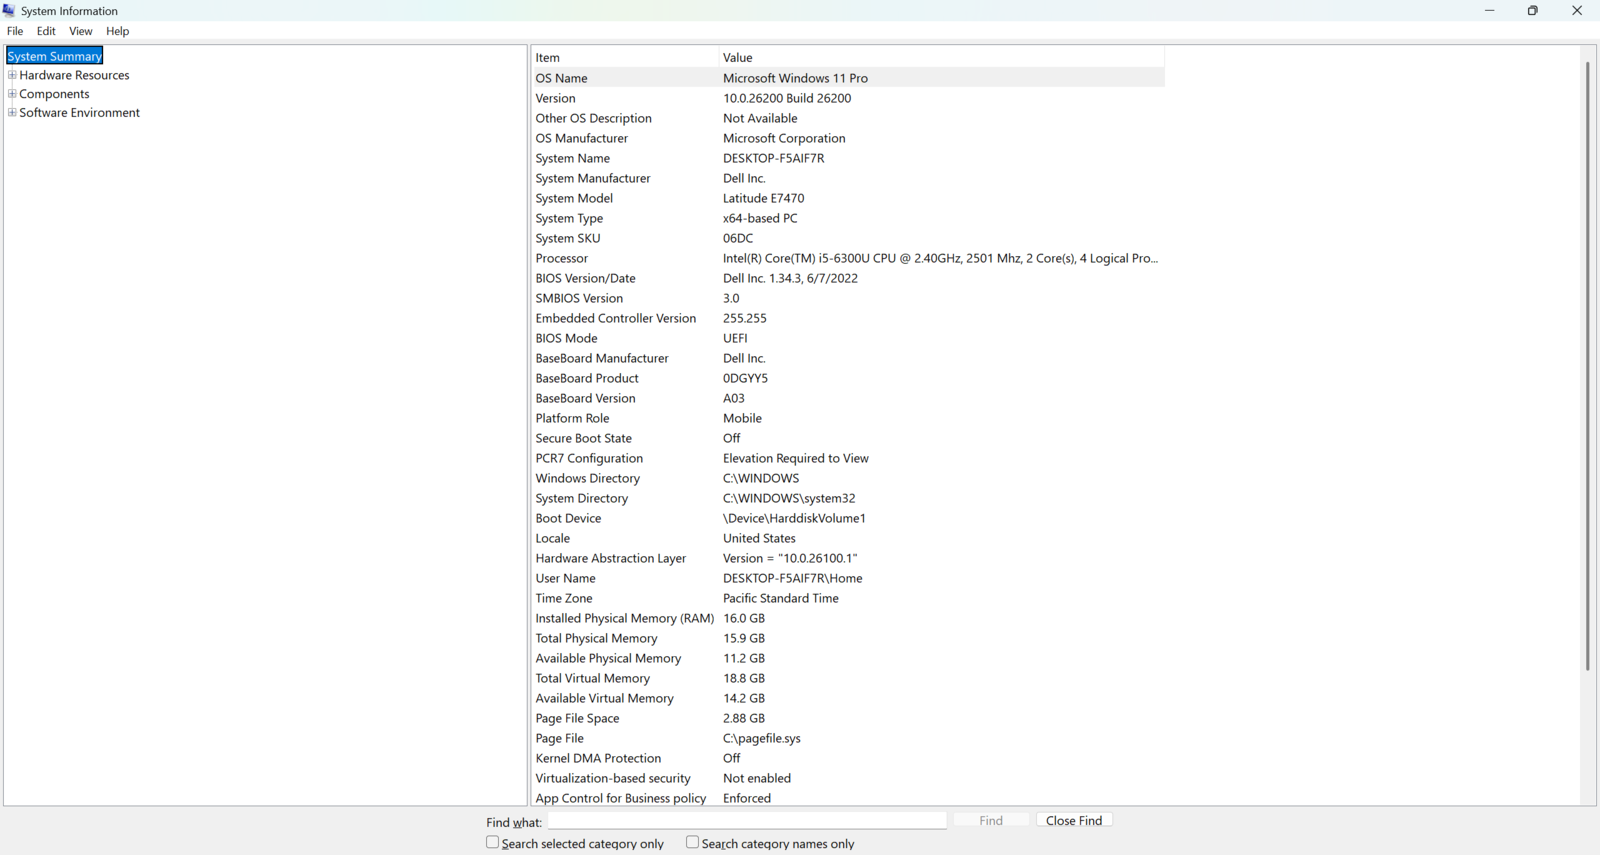This screenshot has height=855, width=1600.
Task: Click the System Information title bar icon
Action: (x=9, y=11)
